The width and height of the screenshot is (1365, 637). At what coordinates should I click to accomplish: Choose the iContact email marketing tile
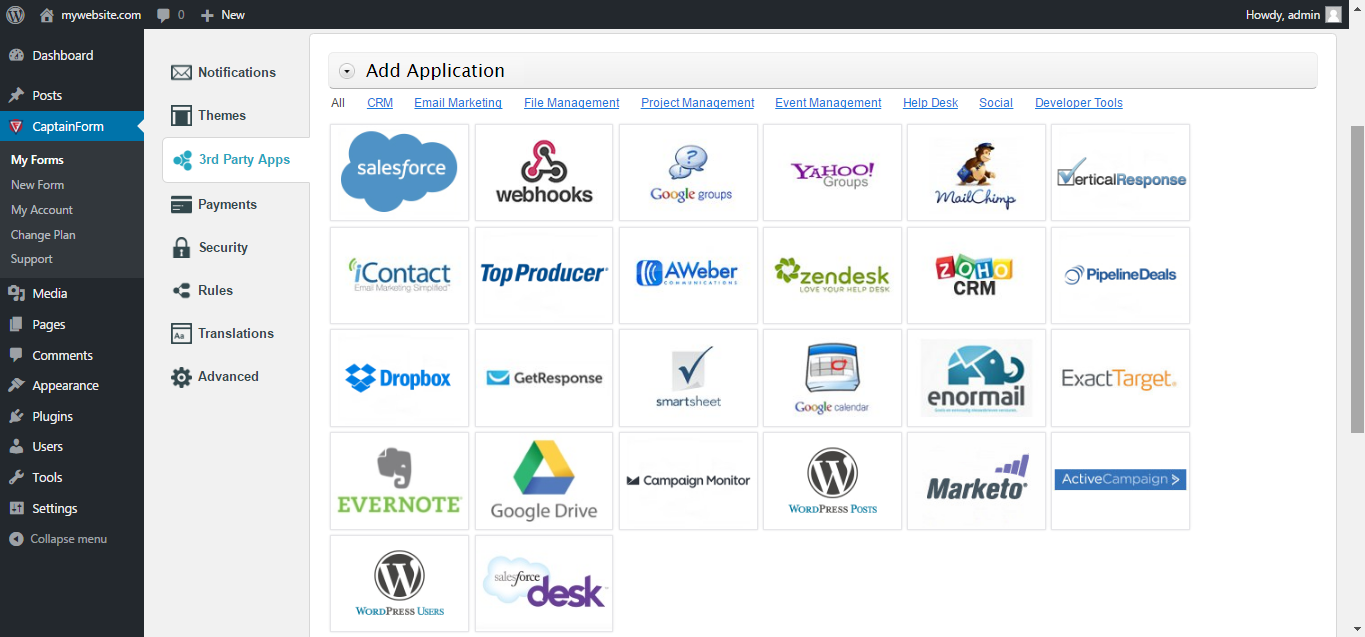pos(399,275)
